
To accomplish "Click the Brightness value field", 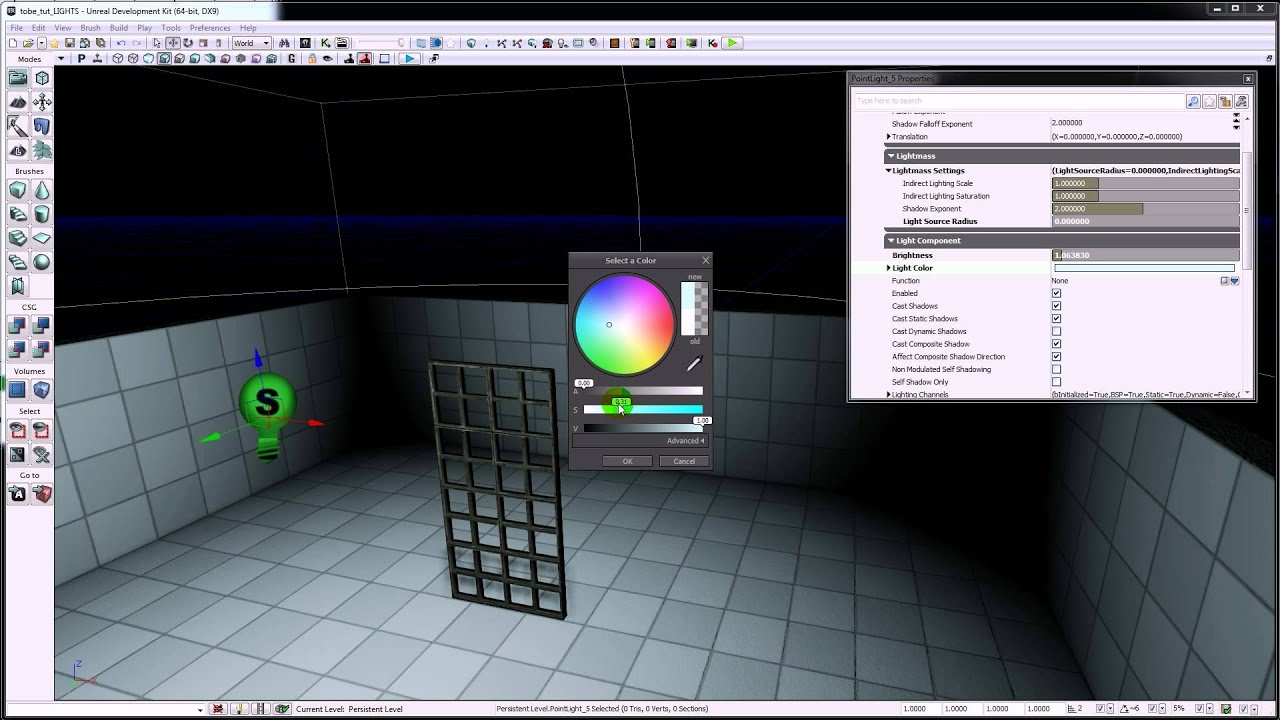I will tap(1146, 255).
